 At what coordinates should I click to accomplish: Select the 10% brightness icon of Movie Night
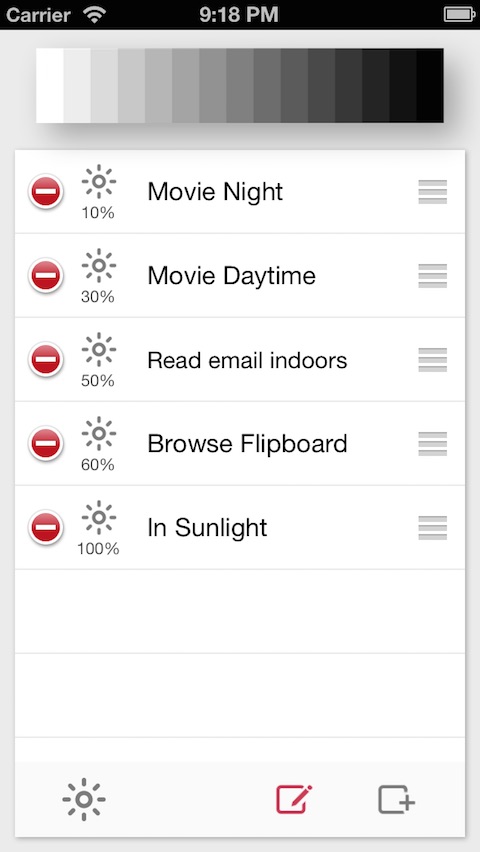coord(98,192)
